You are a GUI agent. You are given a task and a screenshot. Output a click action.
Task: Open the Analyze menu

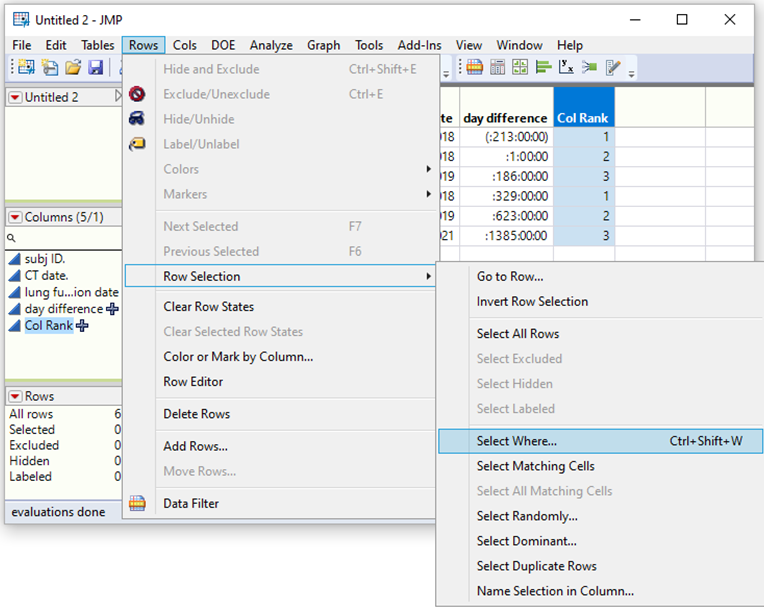point(271,45)
